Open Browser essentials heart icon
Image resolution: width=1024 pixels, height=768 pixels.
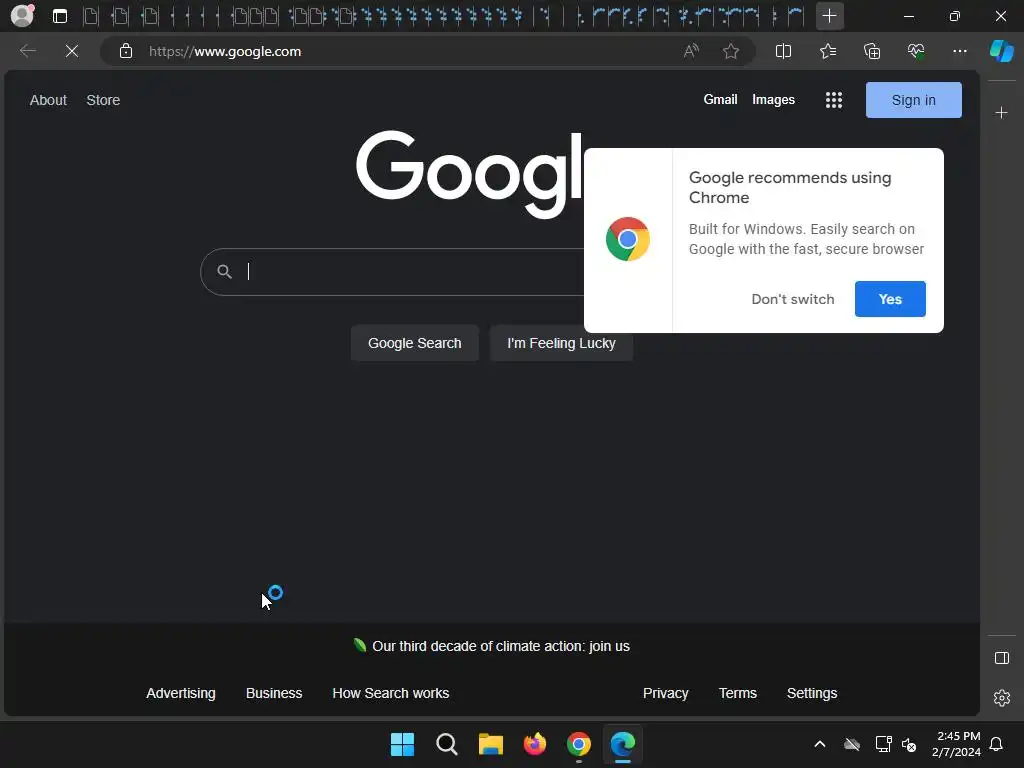click(x=916, y=51)
